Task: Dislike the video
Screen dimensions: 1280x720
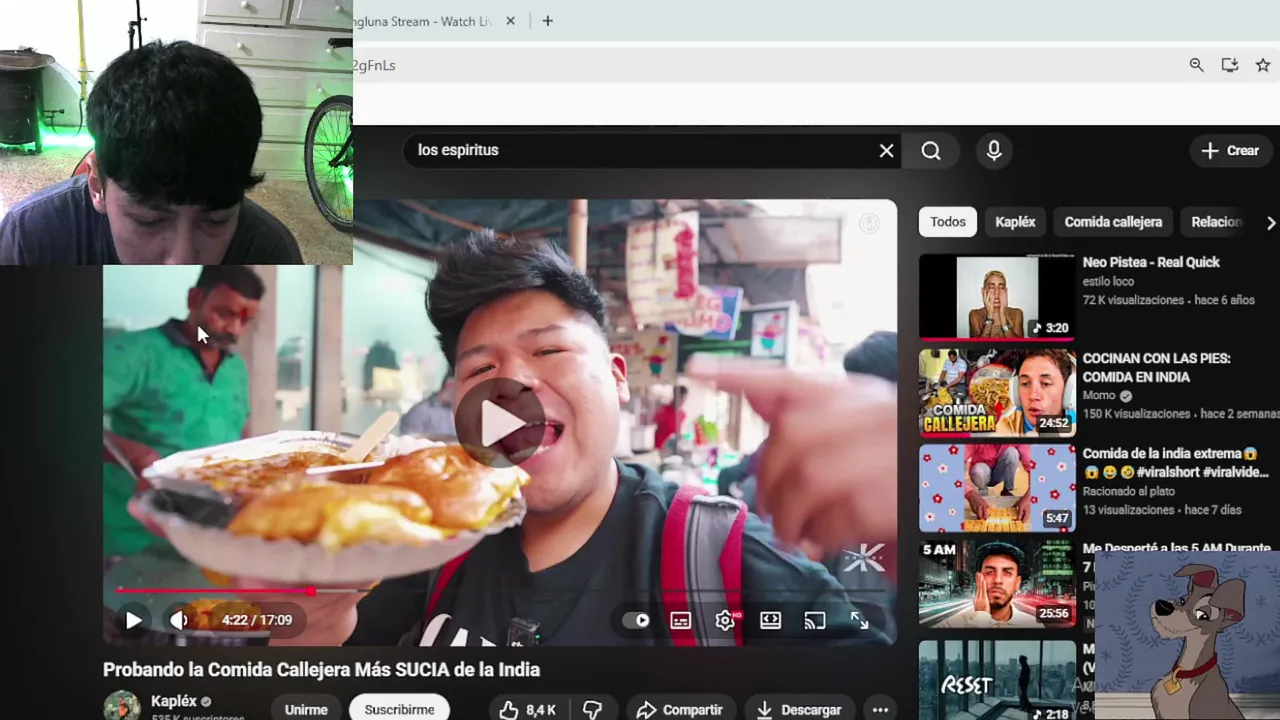Action: pos(592,709)
